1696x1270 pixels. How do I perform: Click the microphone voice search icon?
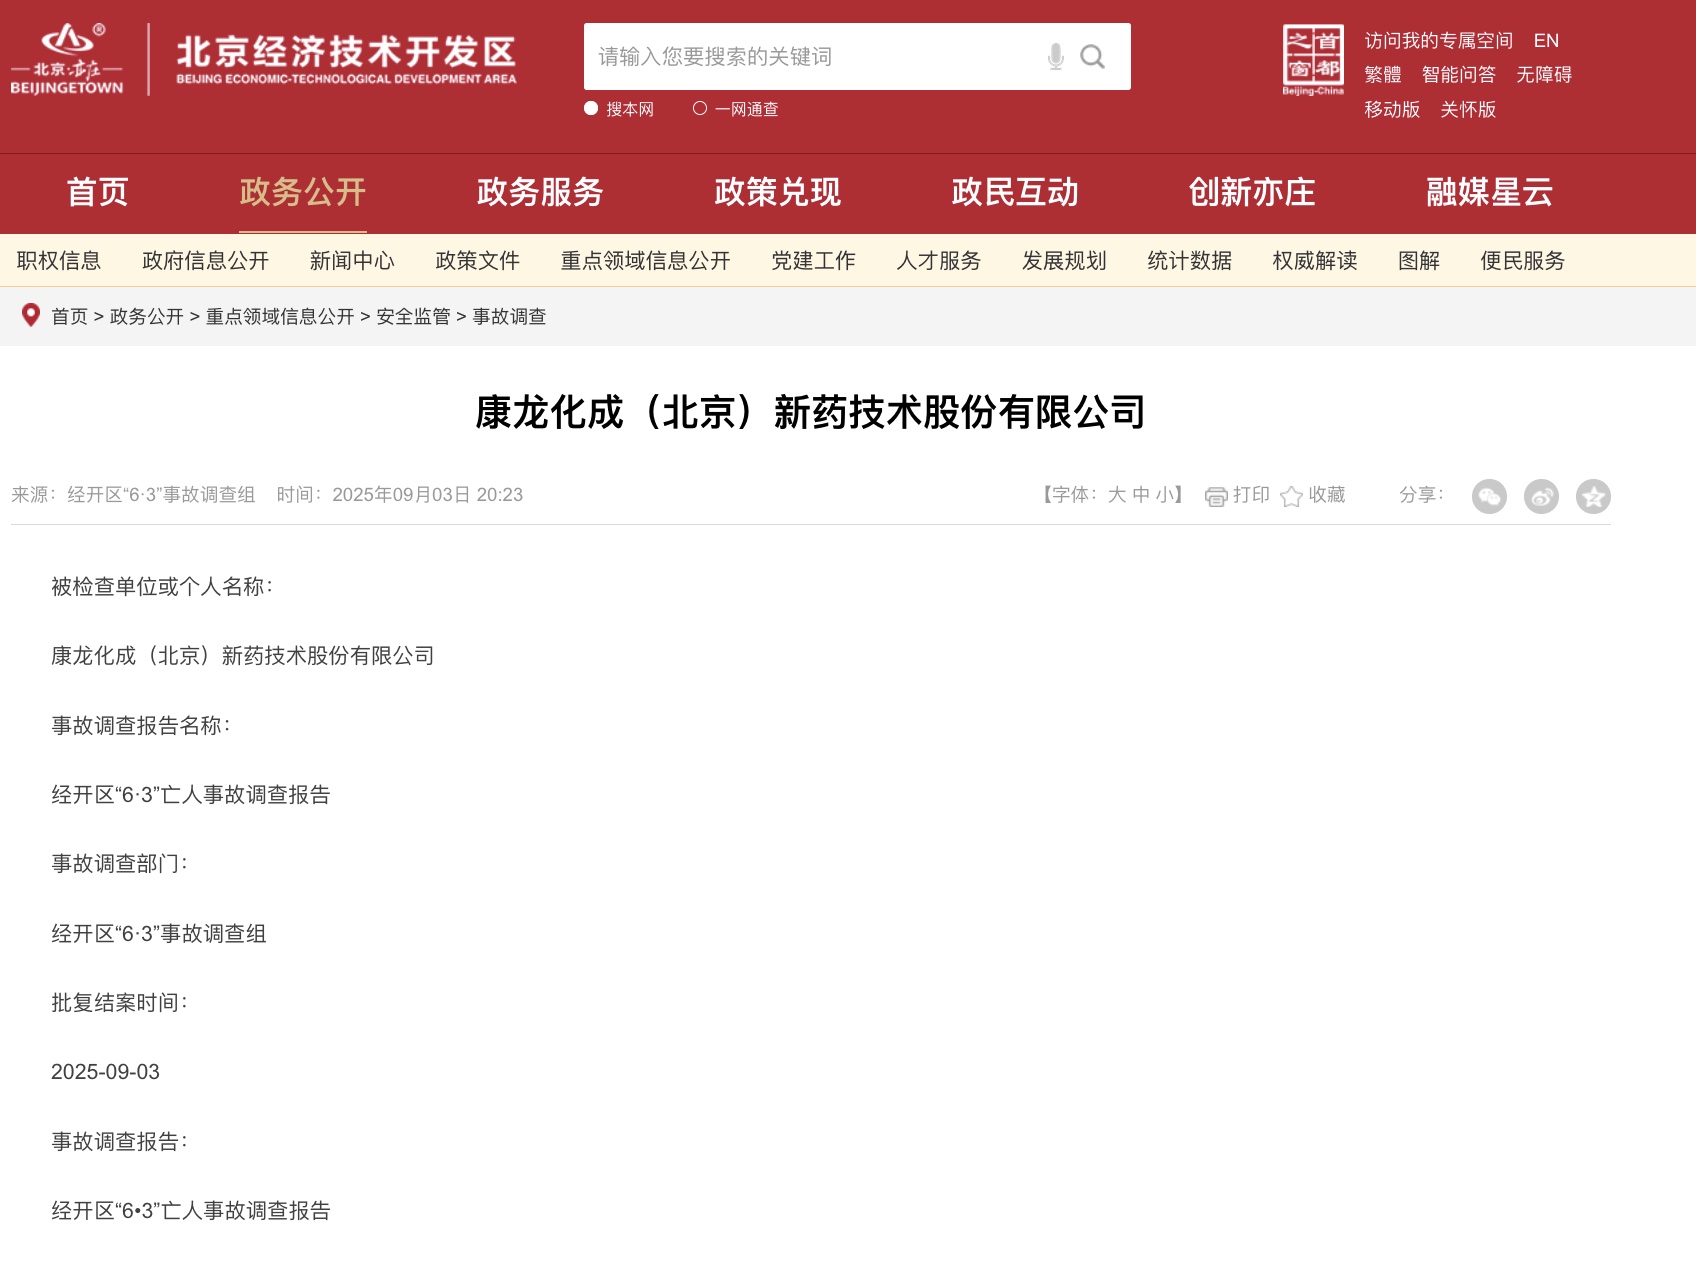(x=1055, y=57)
